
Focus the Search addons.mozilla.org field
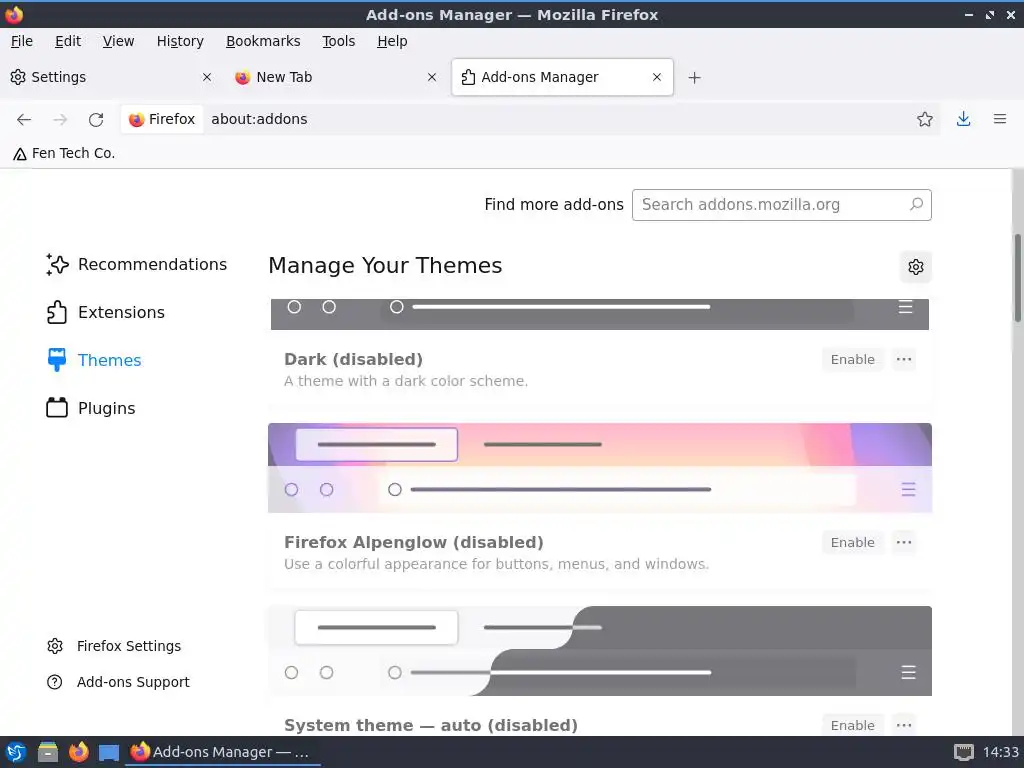click(x=782, y=204)
